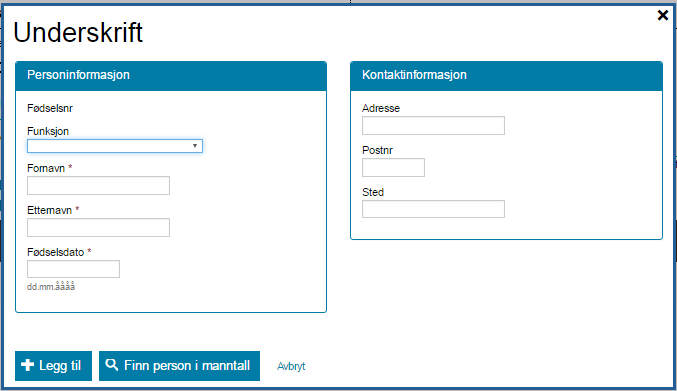Click the Fødselsnr label
This screenshot has width=677, height=391.
50,108
